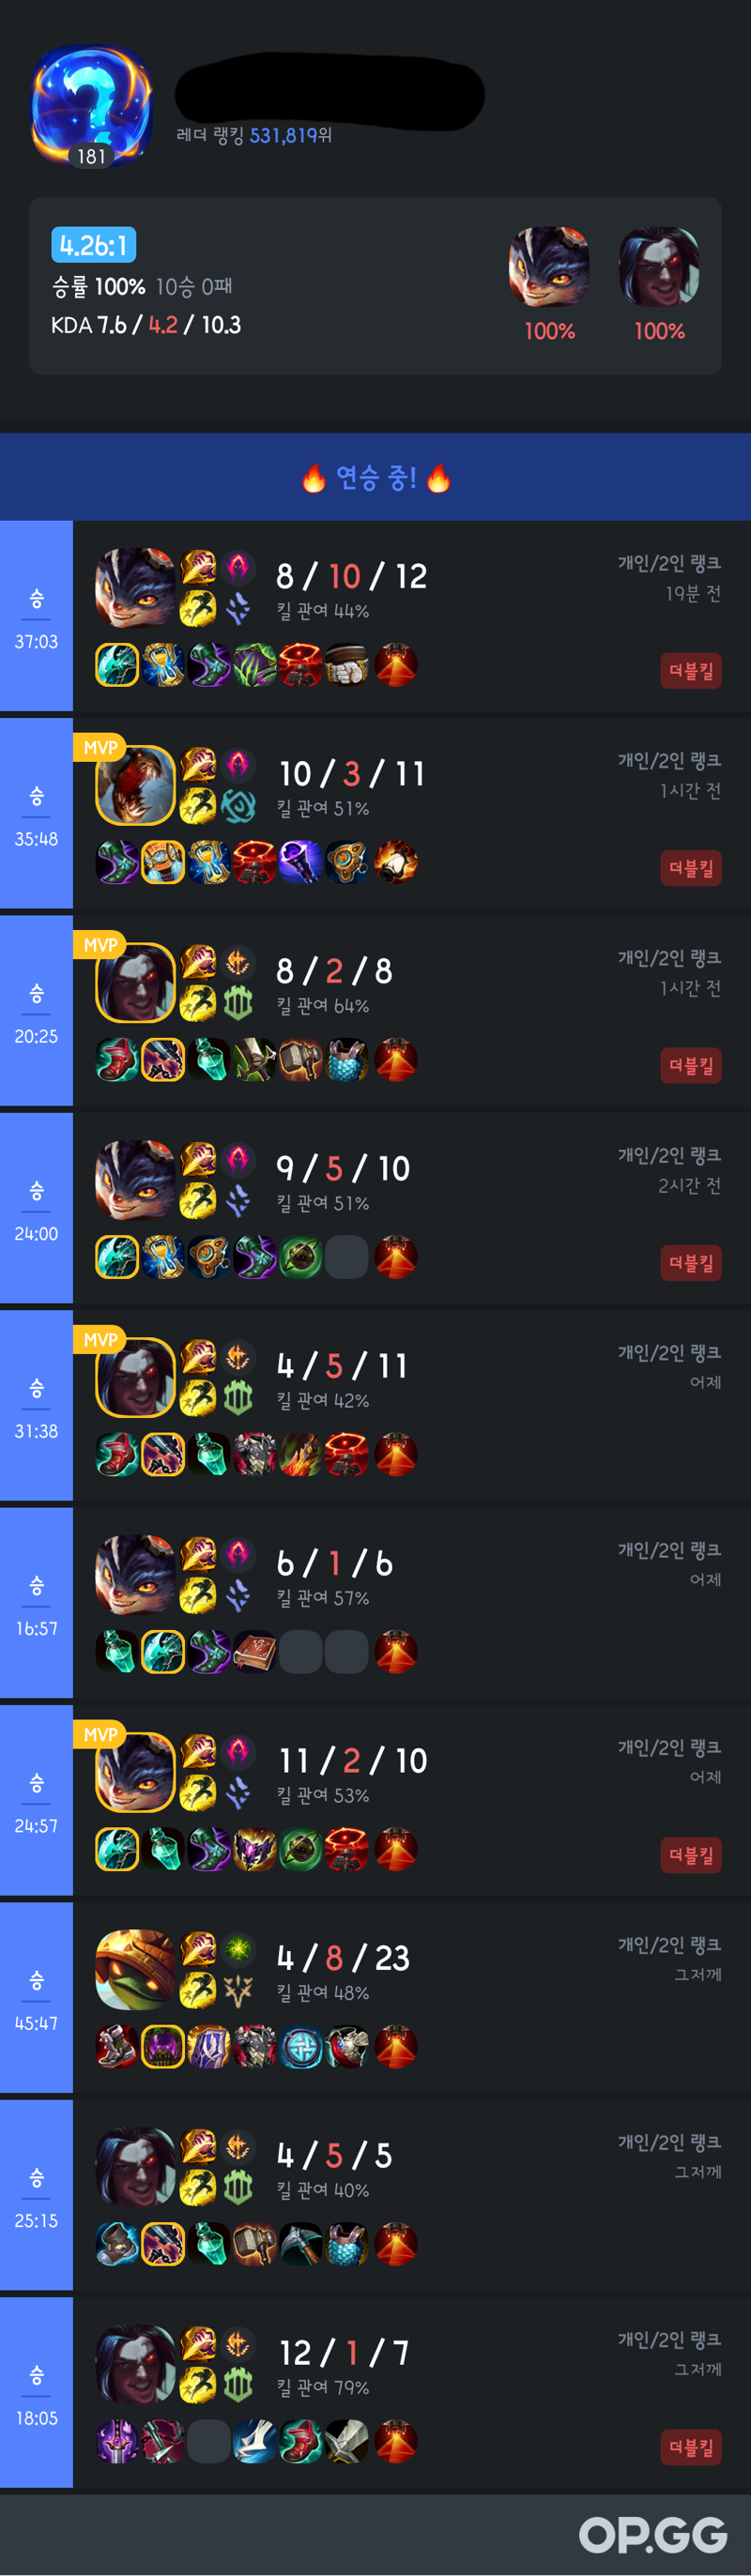The height and width of the screenshot is (2576, 751).
Task: Click Zhonya's Hourglass item in first match
Action: click(x=163, y=665)
